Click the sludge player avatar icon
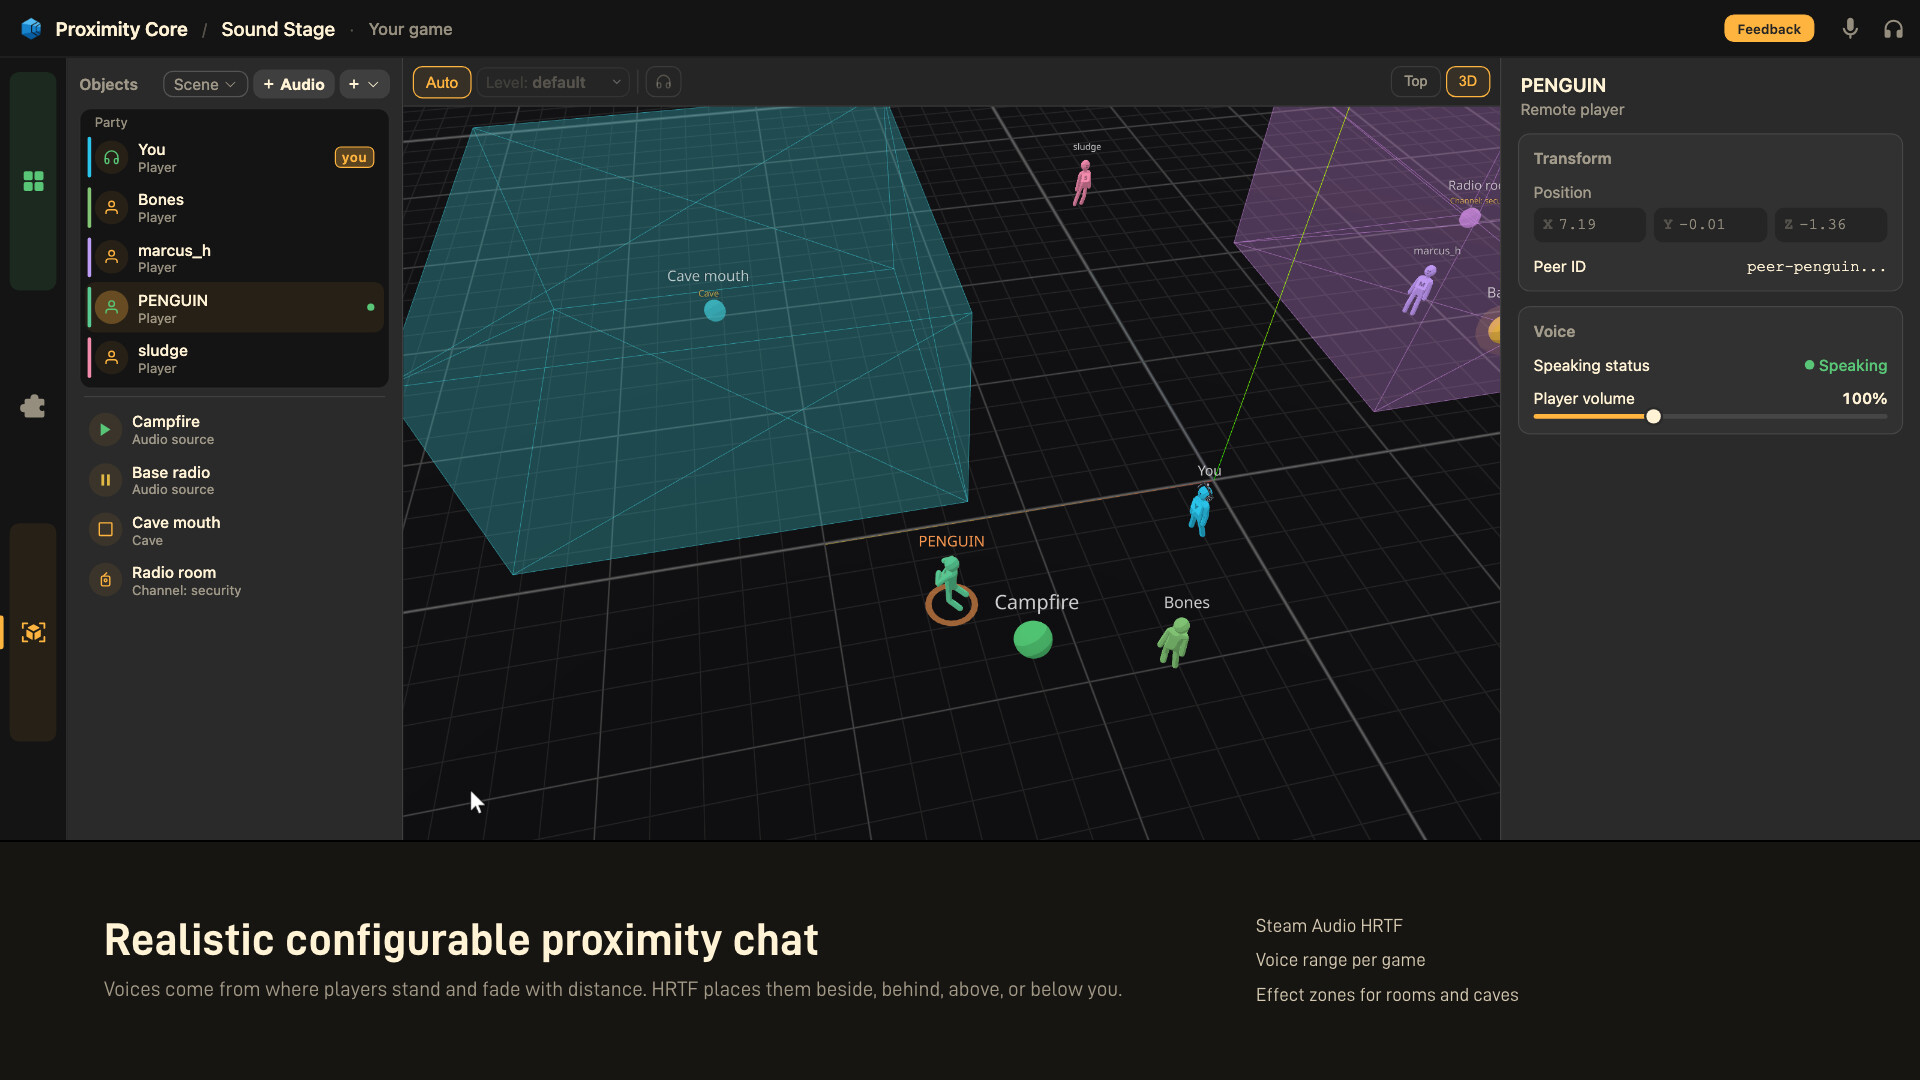This screenshot has height=1080, width=1920. (112, 358)
